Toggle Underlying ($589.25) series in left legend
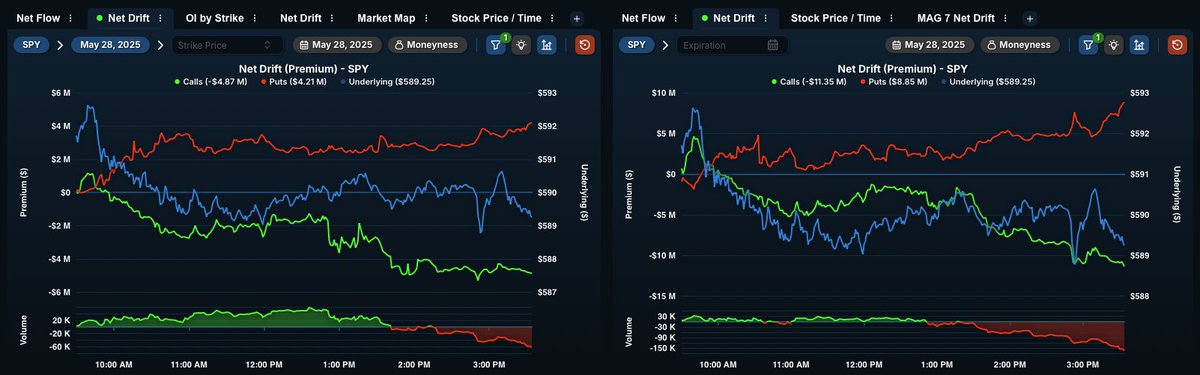Screen dimensions: 1200x375 [x=386, y=81]
